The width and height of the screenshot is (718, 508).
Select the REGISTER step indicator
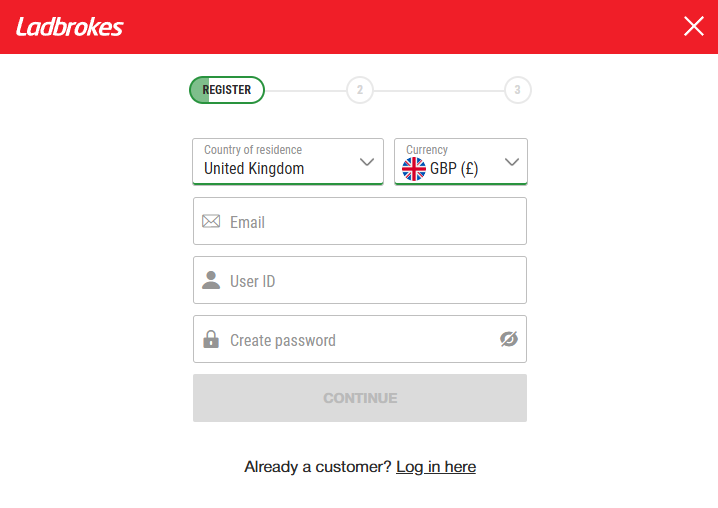point(227,90)
